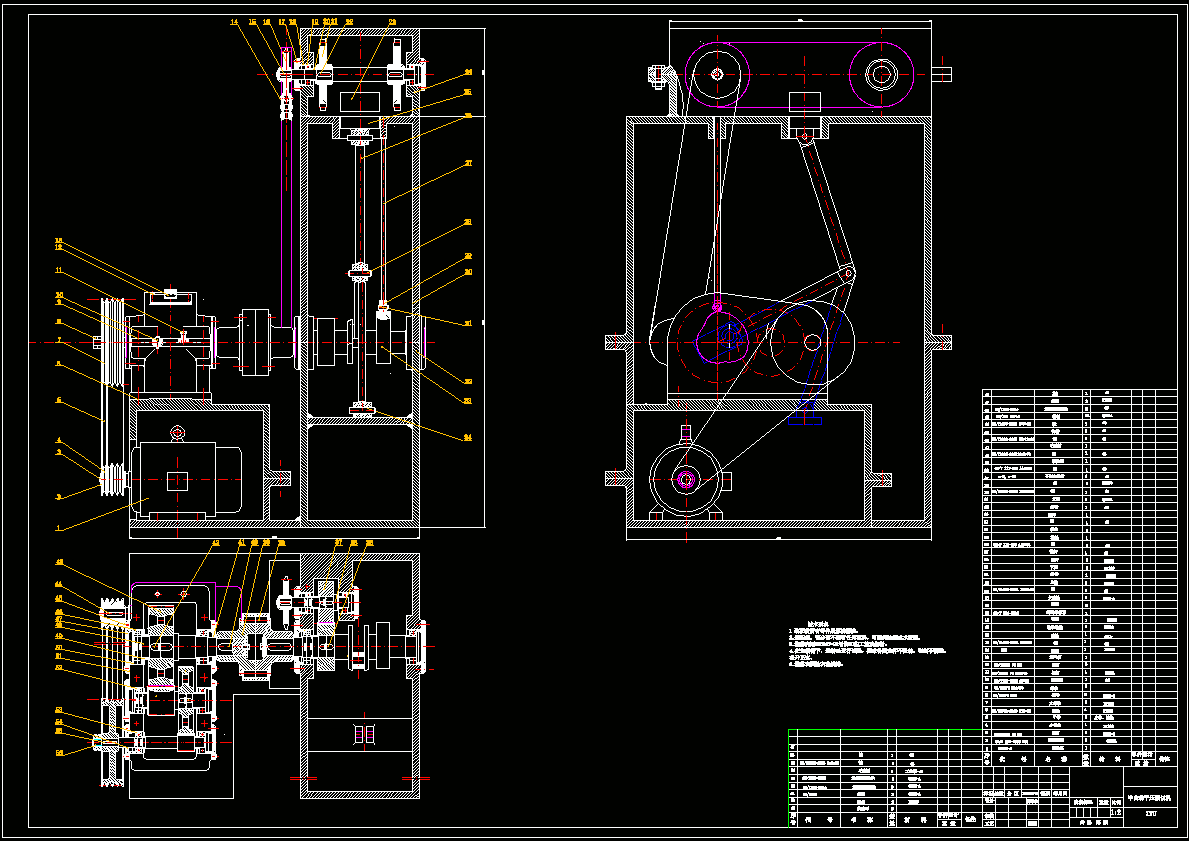Click the 1:2 scale cell in the title block
This screenshot has width=1189, height=841.
coord(1115,811)
